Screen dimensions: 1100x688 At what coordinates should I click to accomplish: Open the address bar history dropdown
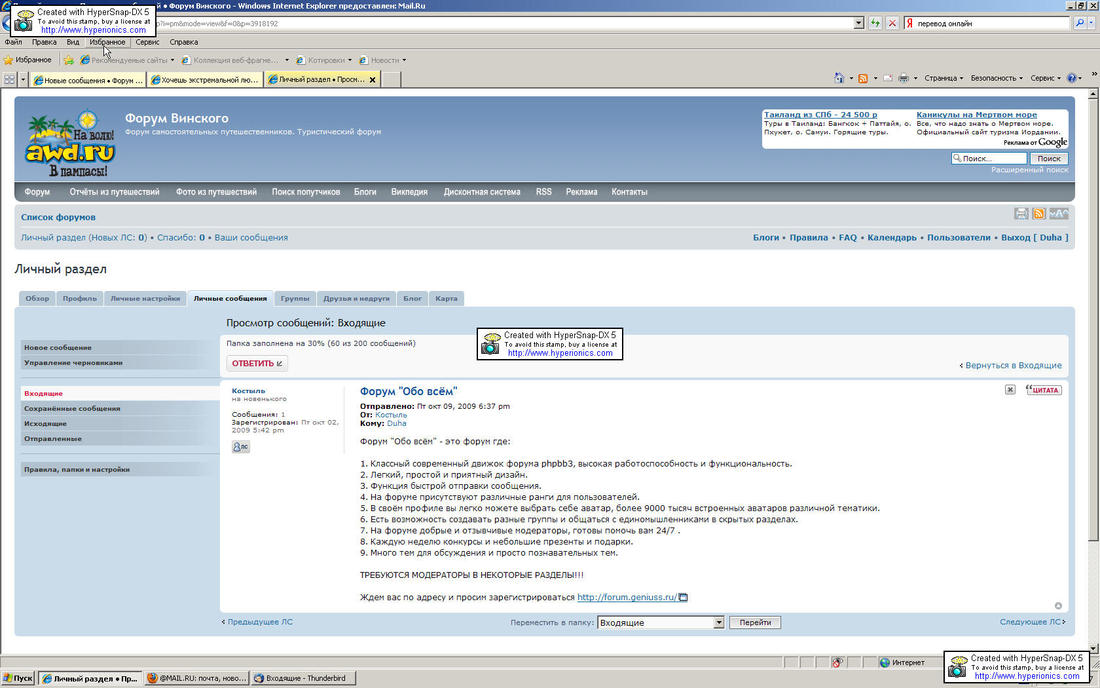coord(859,23)
